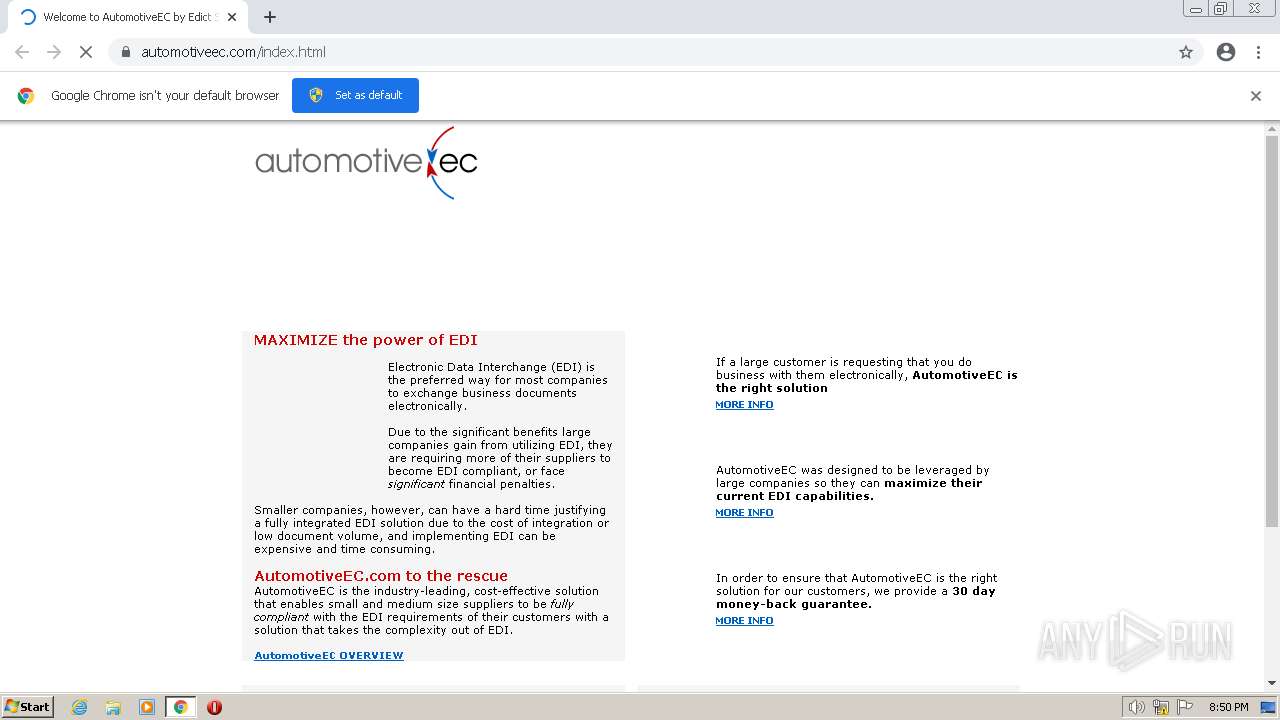This screenshot has height=720, width=1280.
Task: Click the padlock site info icon
Action: point(126,52)
